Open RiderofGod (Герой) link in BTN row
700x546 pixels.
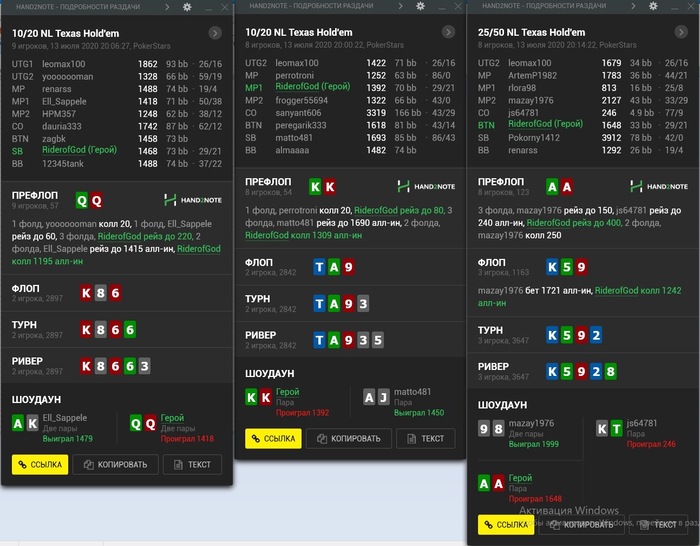(x=546, y=124)
